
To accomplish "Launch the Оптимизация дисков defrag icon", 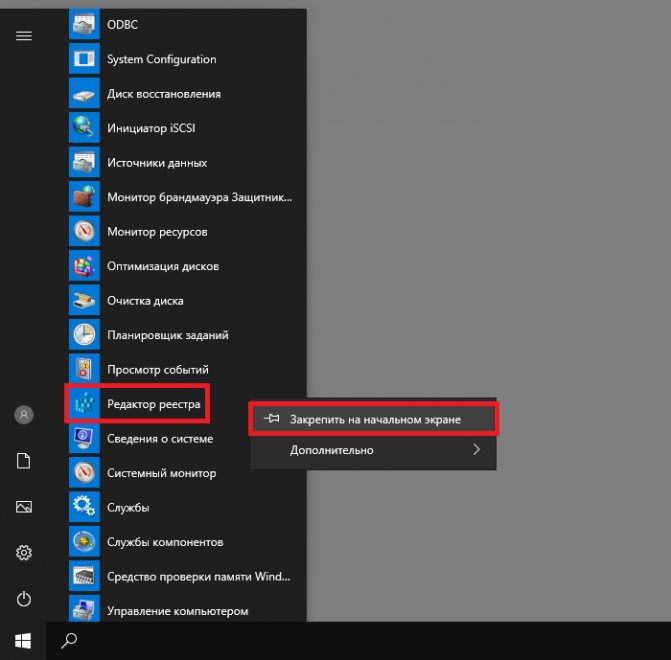I will [84, 266].
